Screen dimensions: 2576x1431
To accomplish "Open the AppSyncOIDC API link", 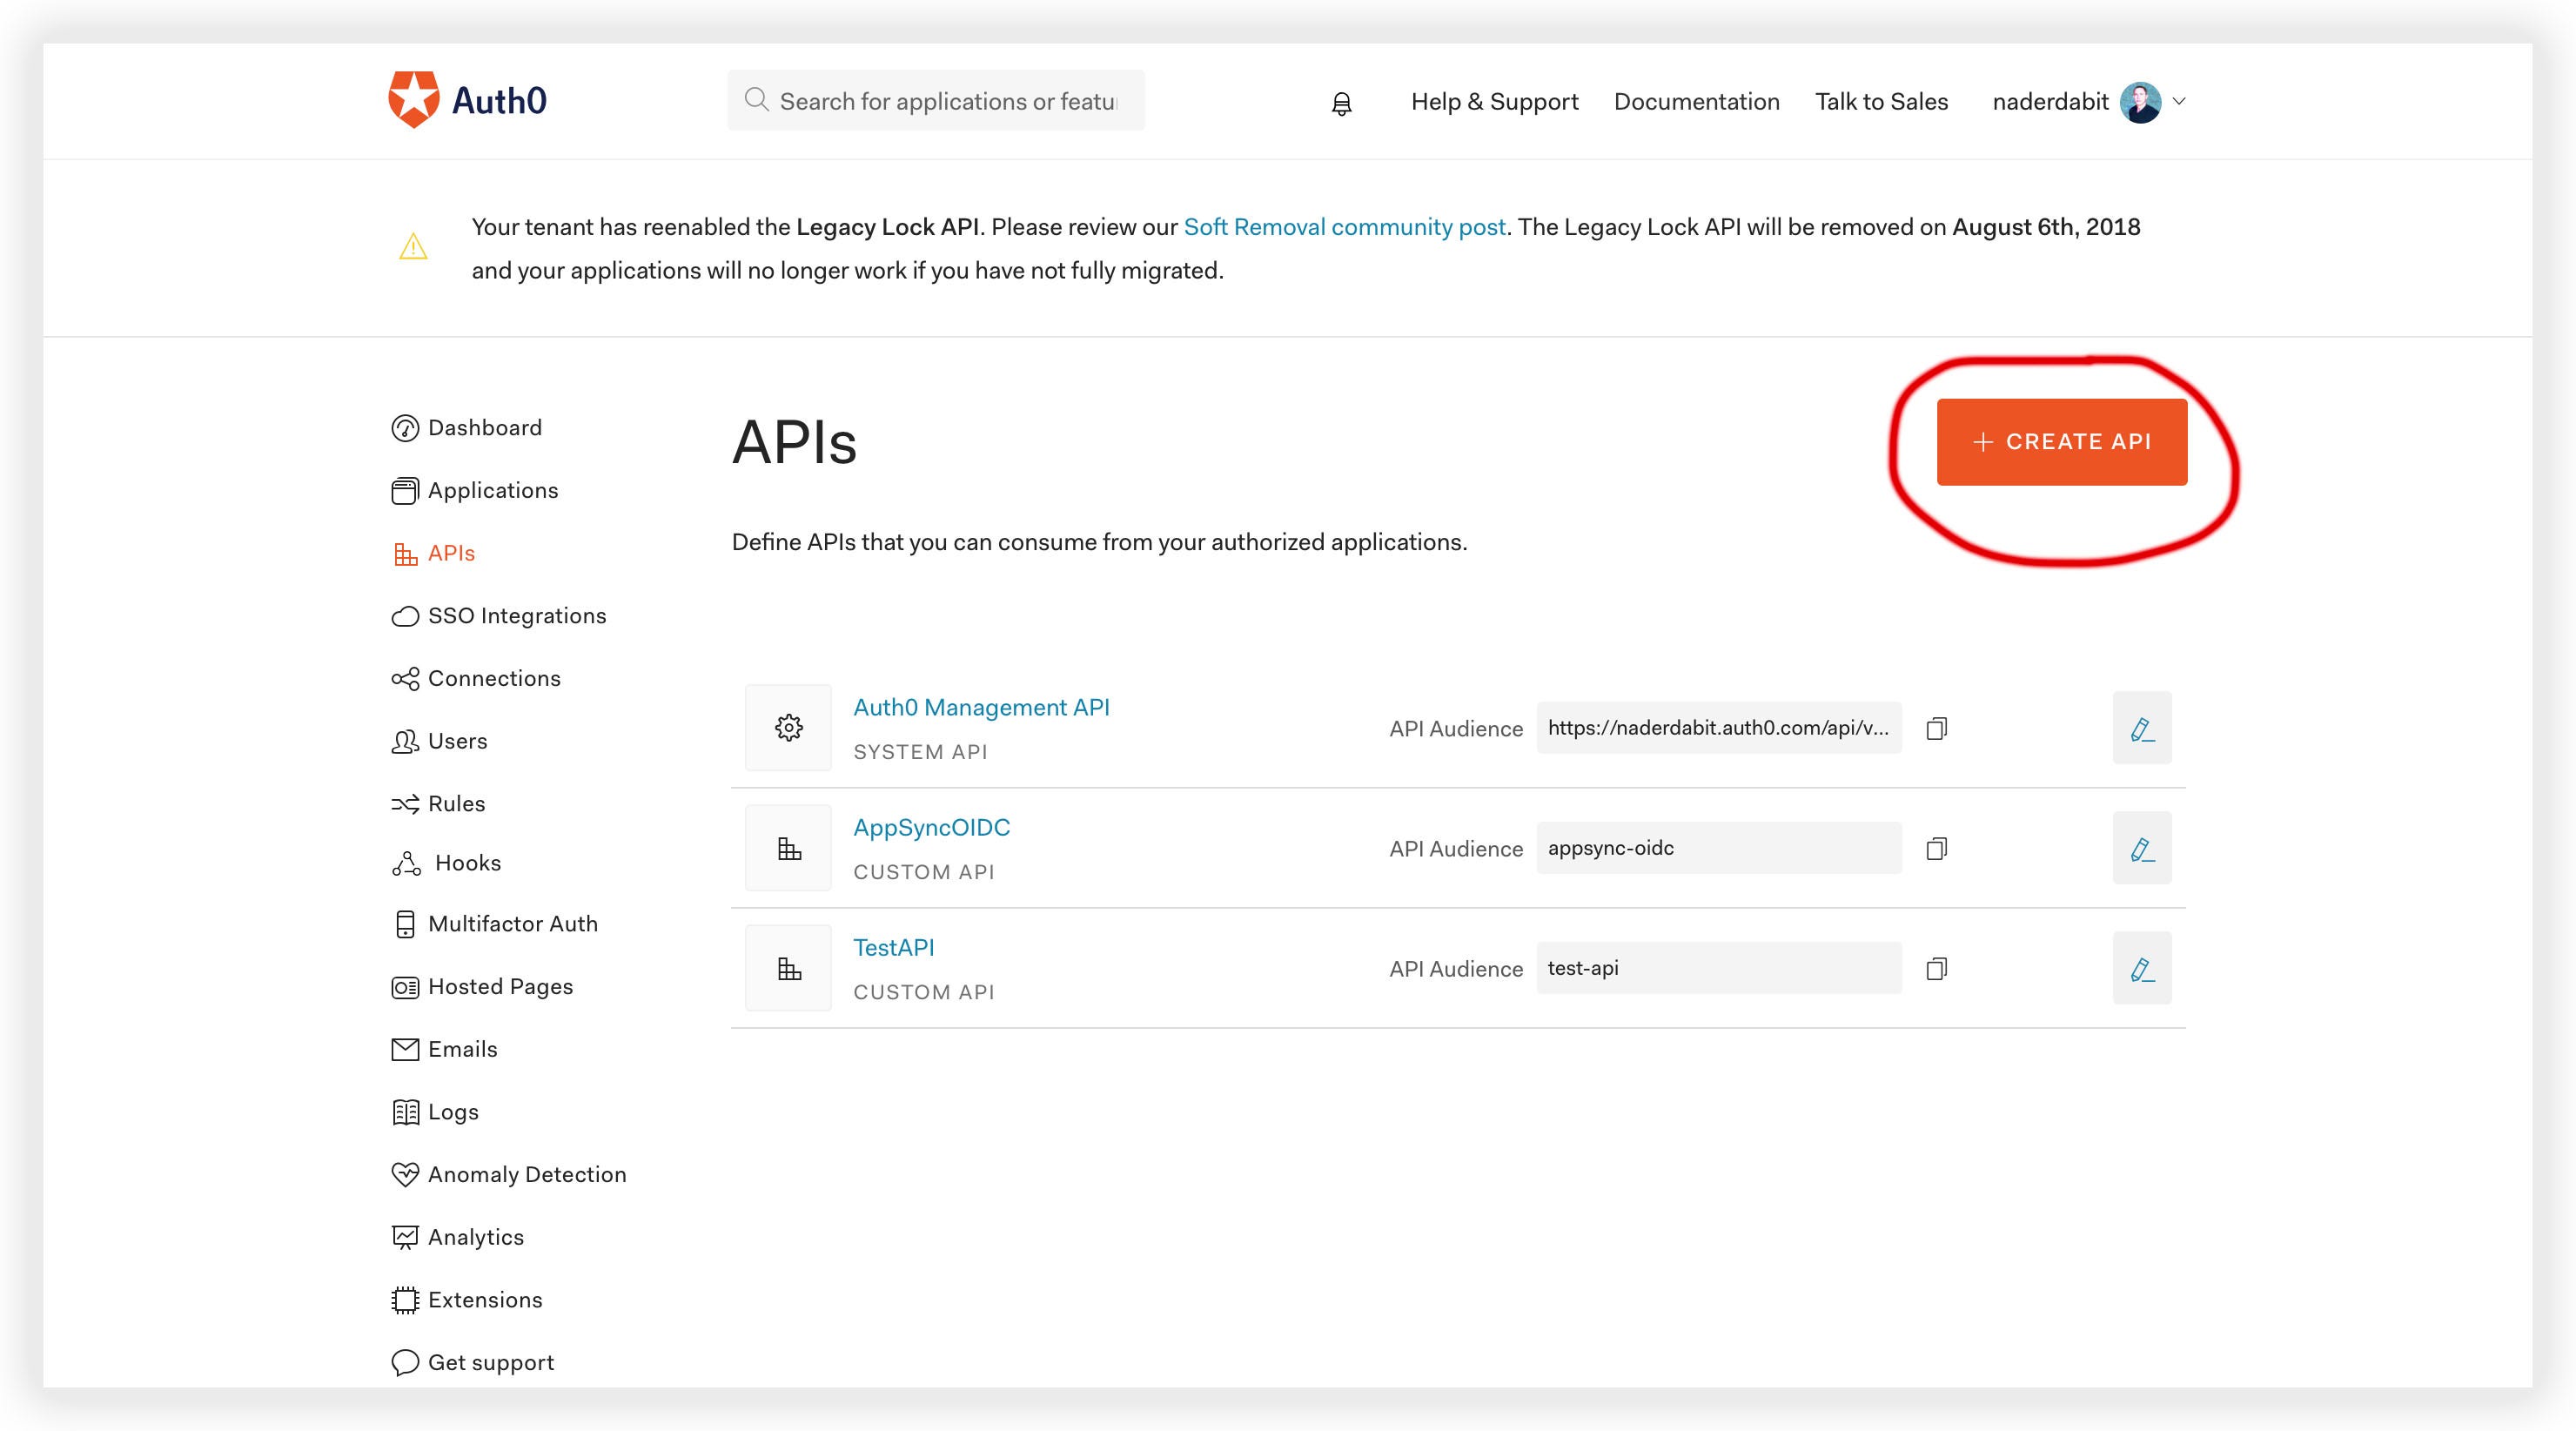I will tap(932, 828).
